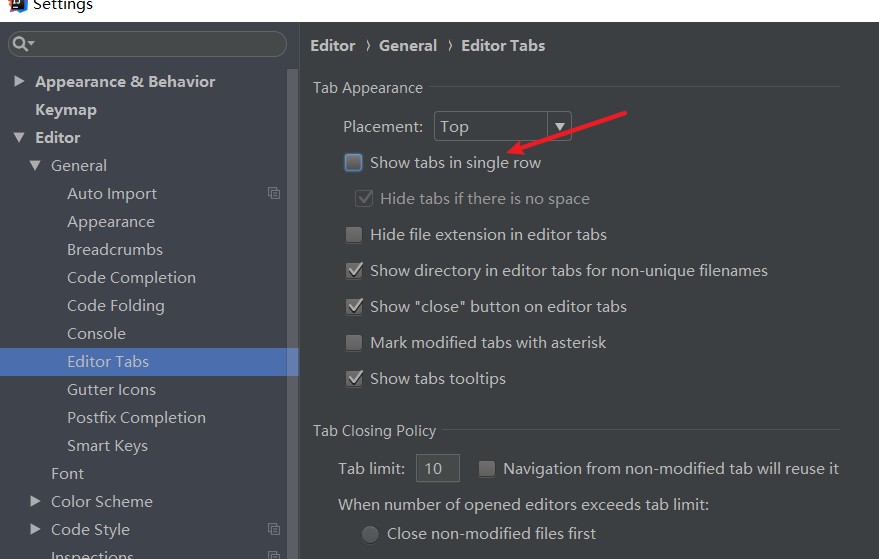Select Close non-modified files first
The image size is (879, 559).
370,534
